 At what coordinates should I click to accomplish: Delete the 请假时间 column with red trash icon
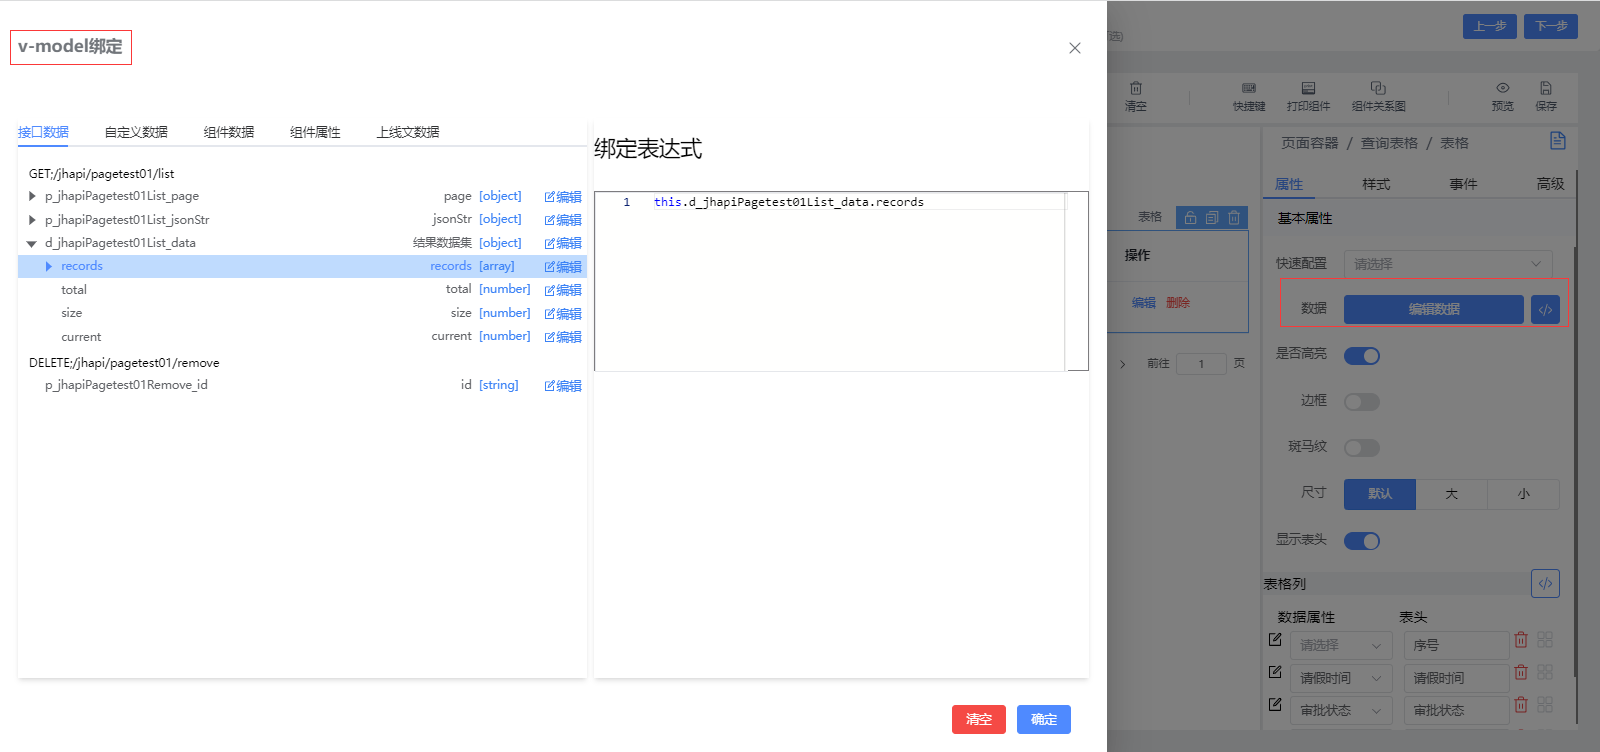[1521, 673]
